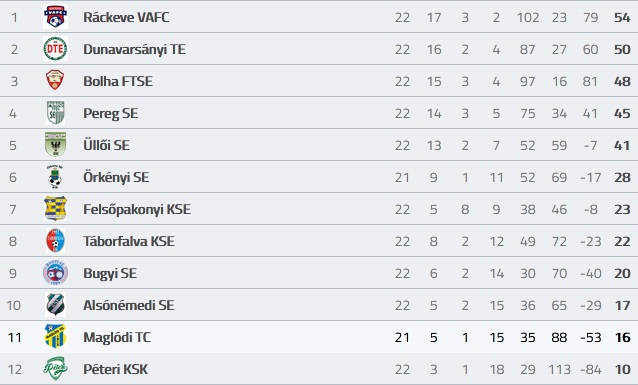Open the Ráckeve VAFC team page
Screen dimensions: 638x385
(x=126, y=17)
